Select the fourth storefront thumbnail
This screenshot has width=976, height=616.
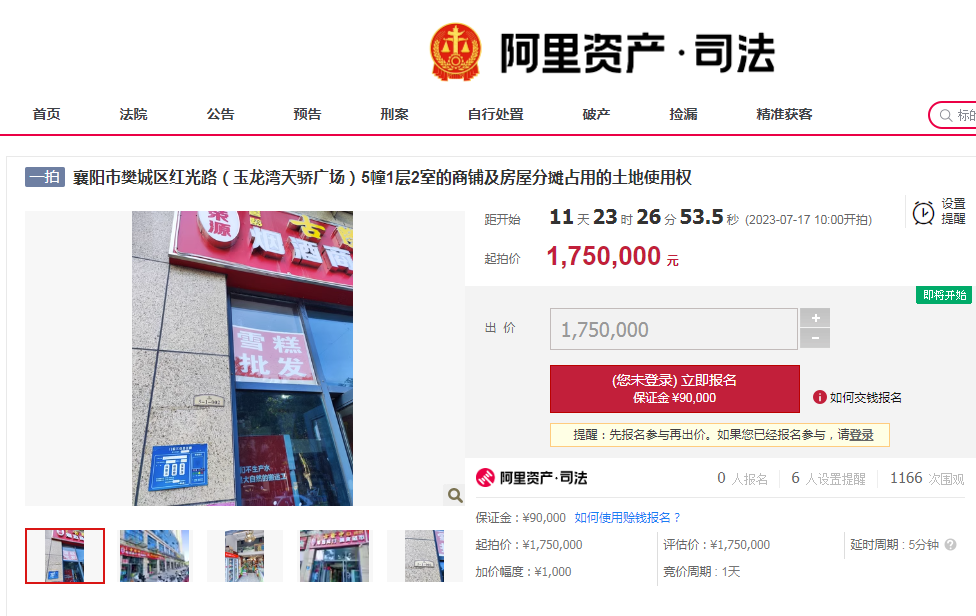(334, 556)
